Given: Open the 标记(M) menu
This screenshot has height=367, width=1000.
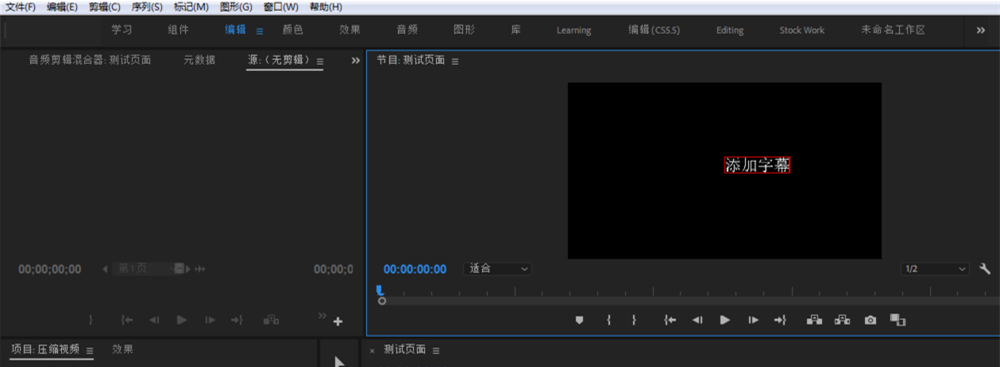Looking at the screenshot, I should pyautogui.click(x=191, y=7).
